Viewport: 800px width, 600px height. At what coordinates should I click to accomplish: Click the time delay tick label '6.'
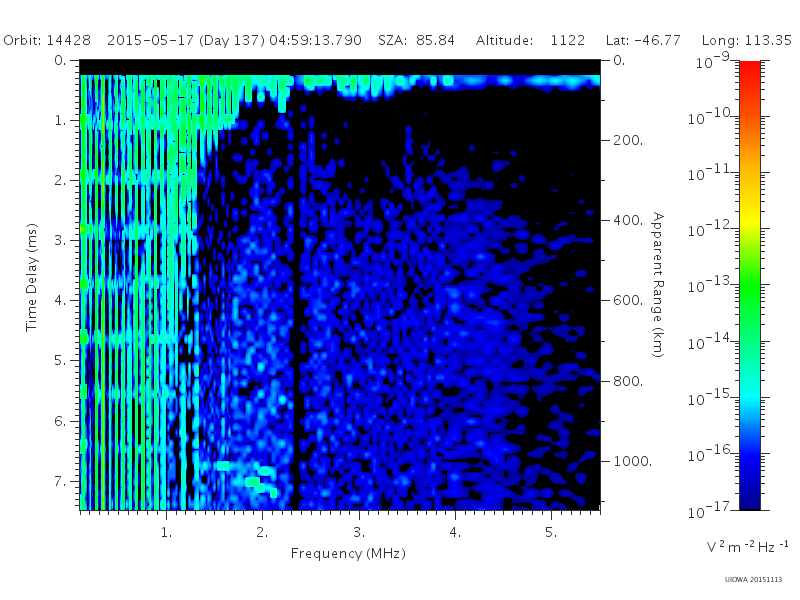(x=61, y=421)
